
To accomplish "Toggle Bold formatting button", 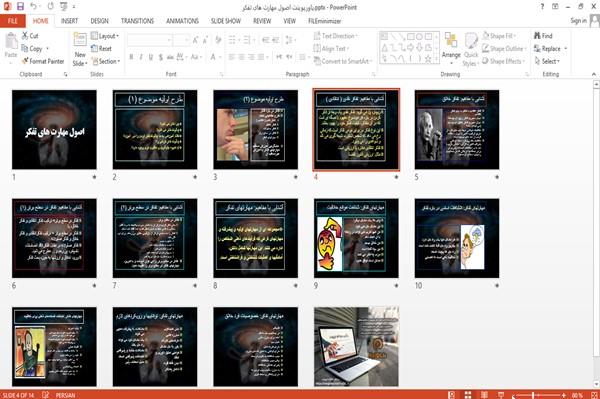I will 131,57.
